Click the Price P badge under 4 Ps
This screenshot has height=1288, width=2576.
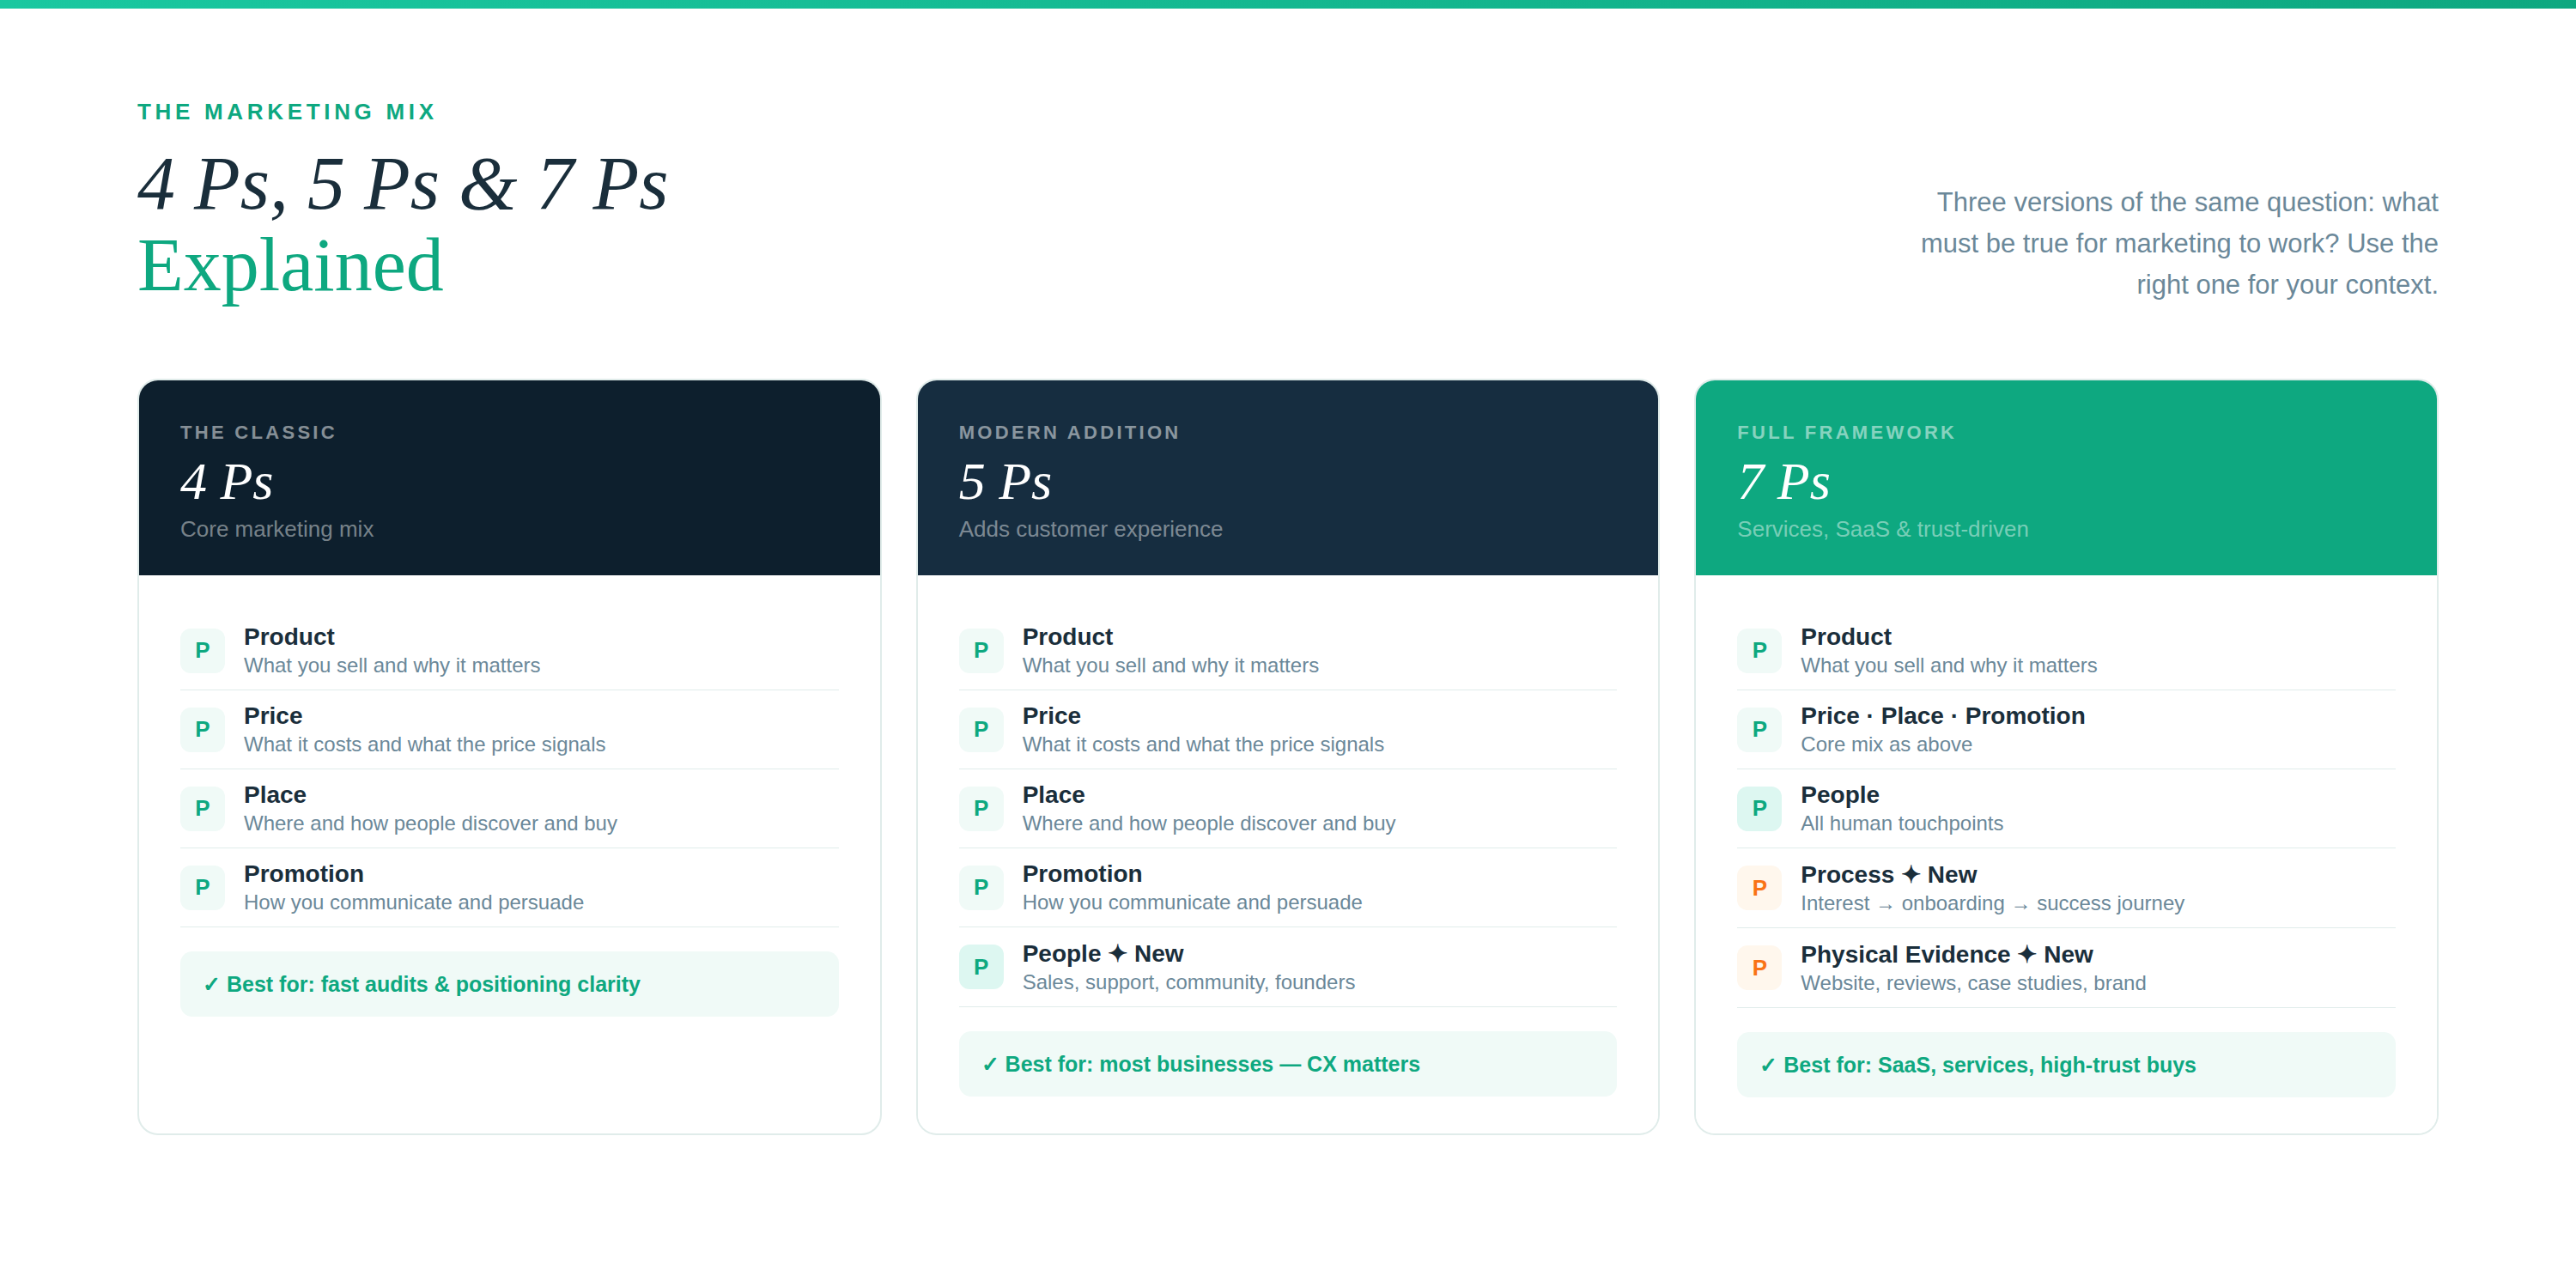202,729
